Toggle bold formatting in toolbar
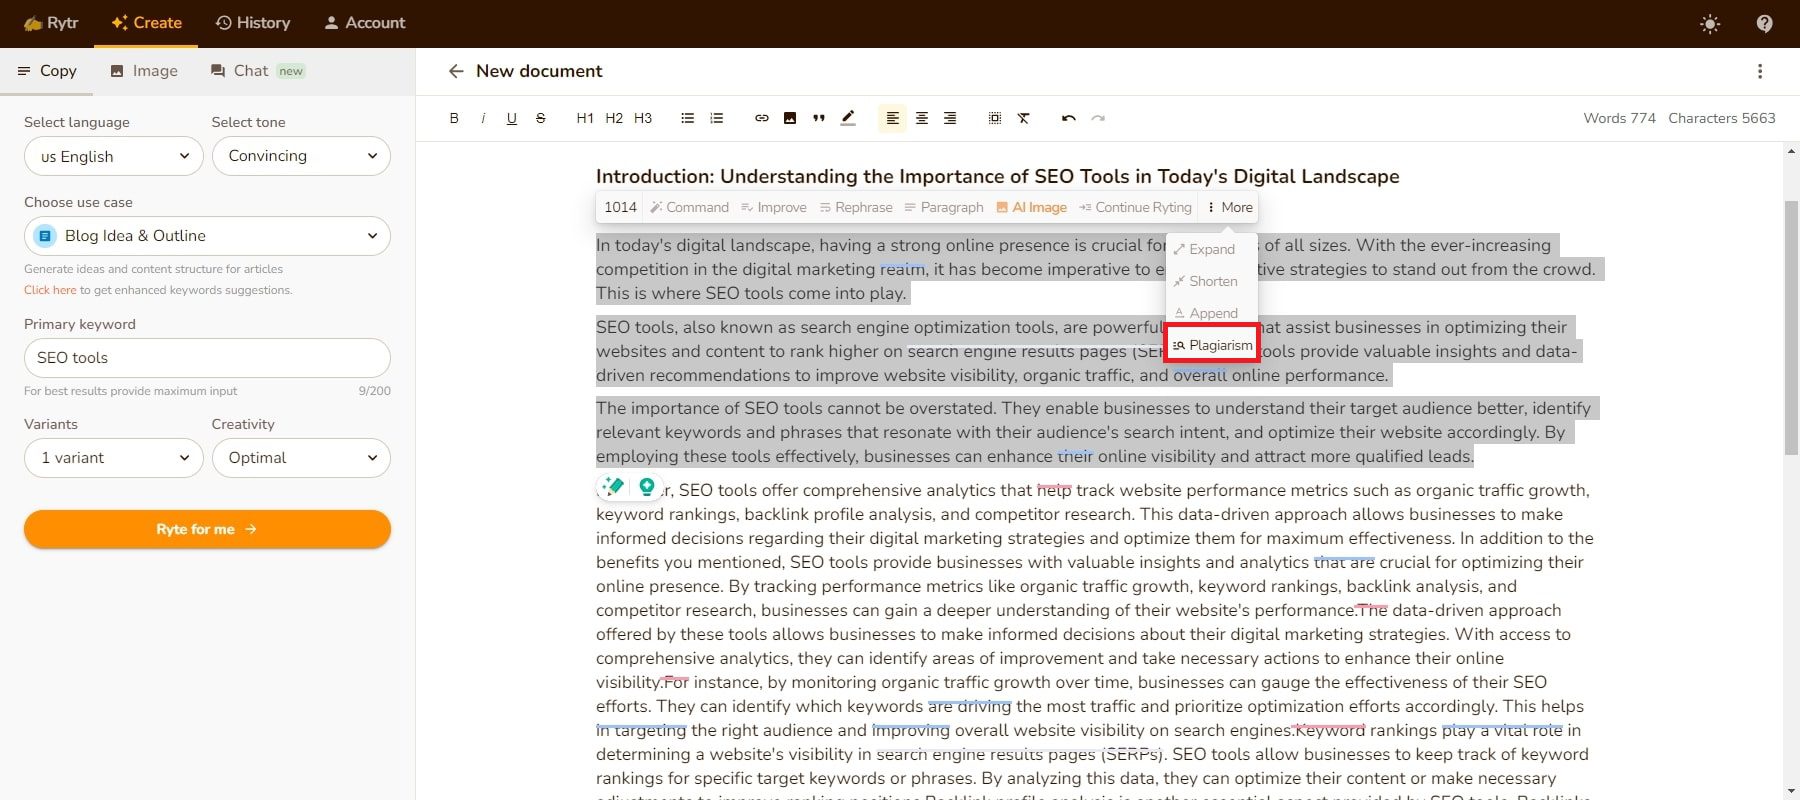The width and height of the screenshot is (1800, 800). tap(454, 118)
